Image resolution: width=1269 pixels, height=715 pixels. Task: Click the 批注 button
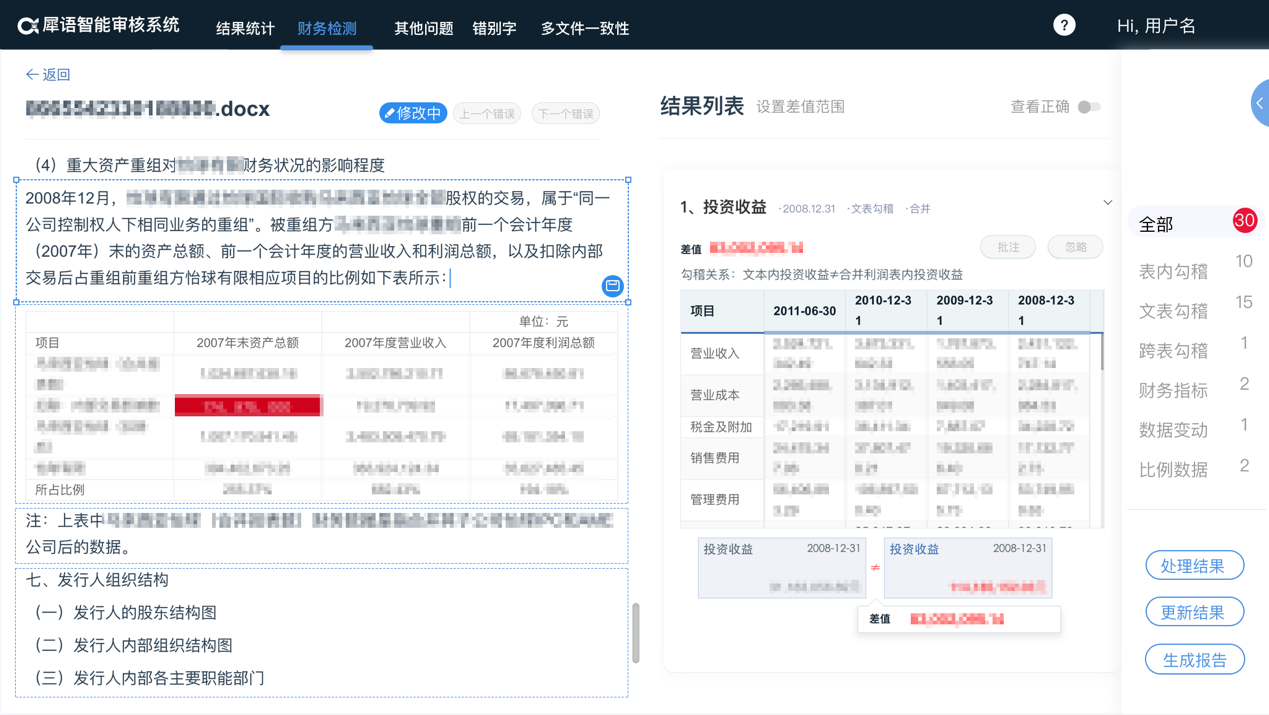click(1008, 247)
